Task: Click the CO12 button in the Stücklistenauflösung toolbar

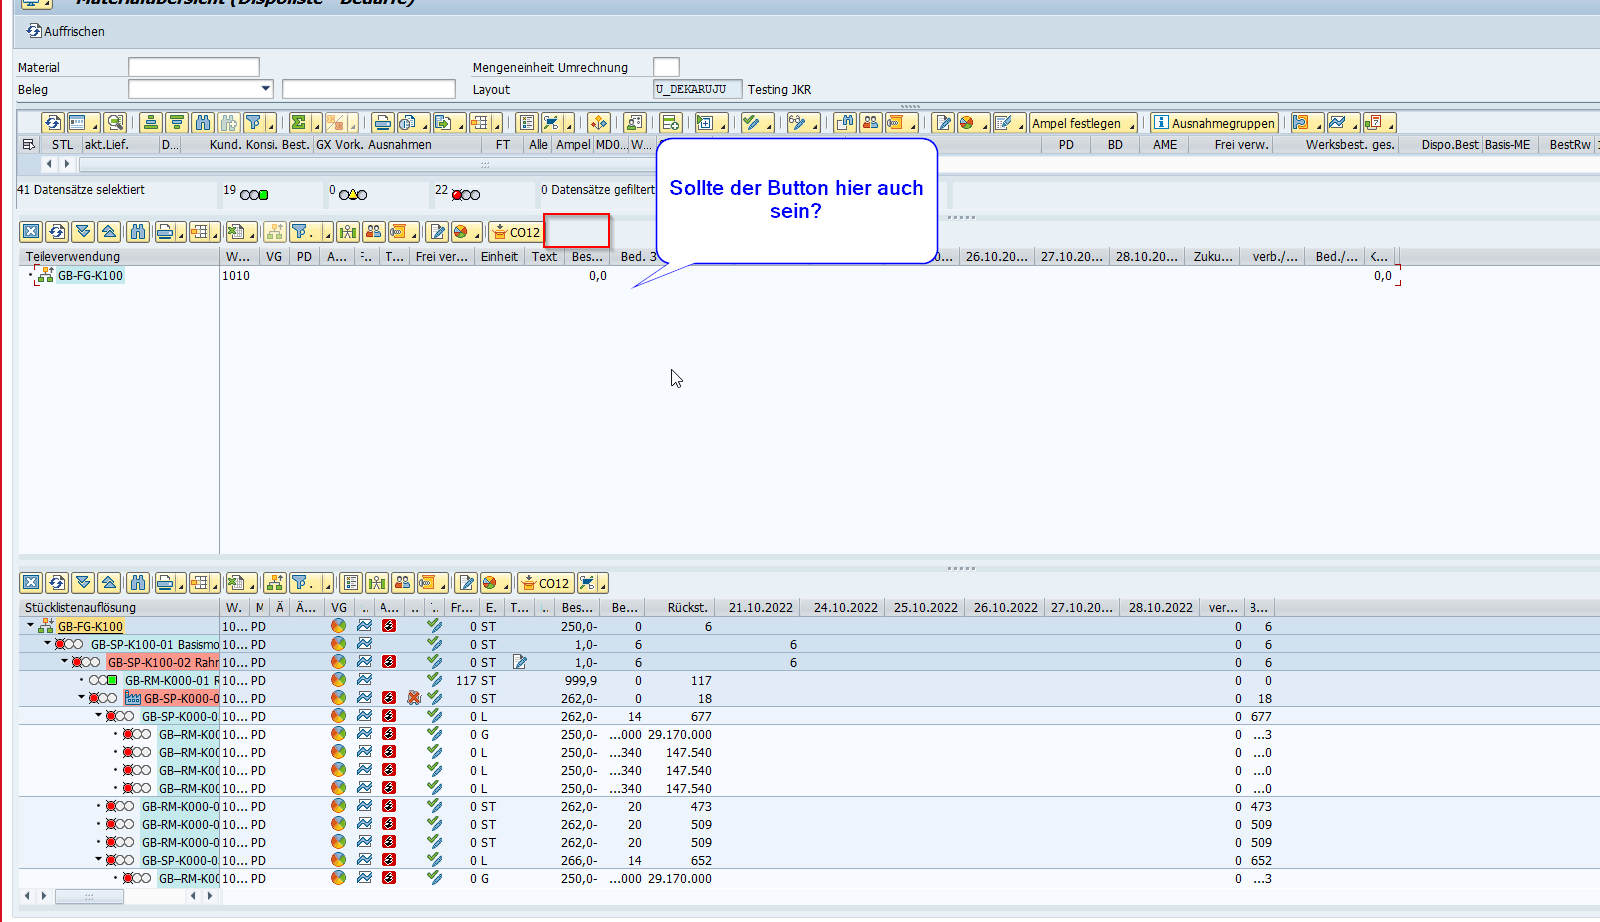Action: pos(544,583)
